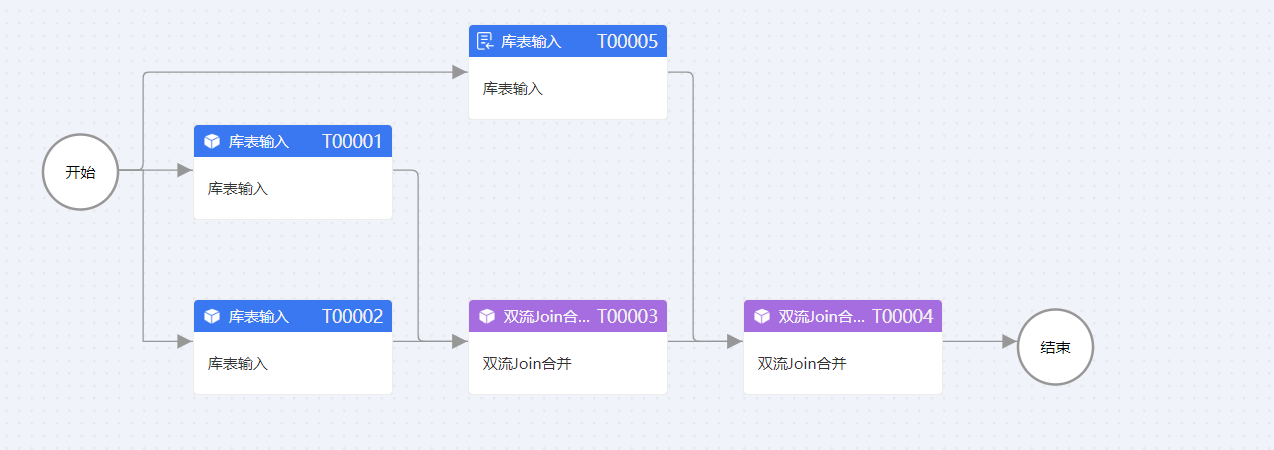
Task: Select the 开始 start circle node
Action: coord(80,172)
